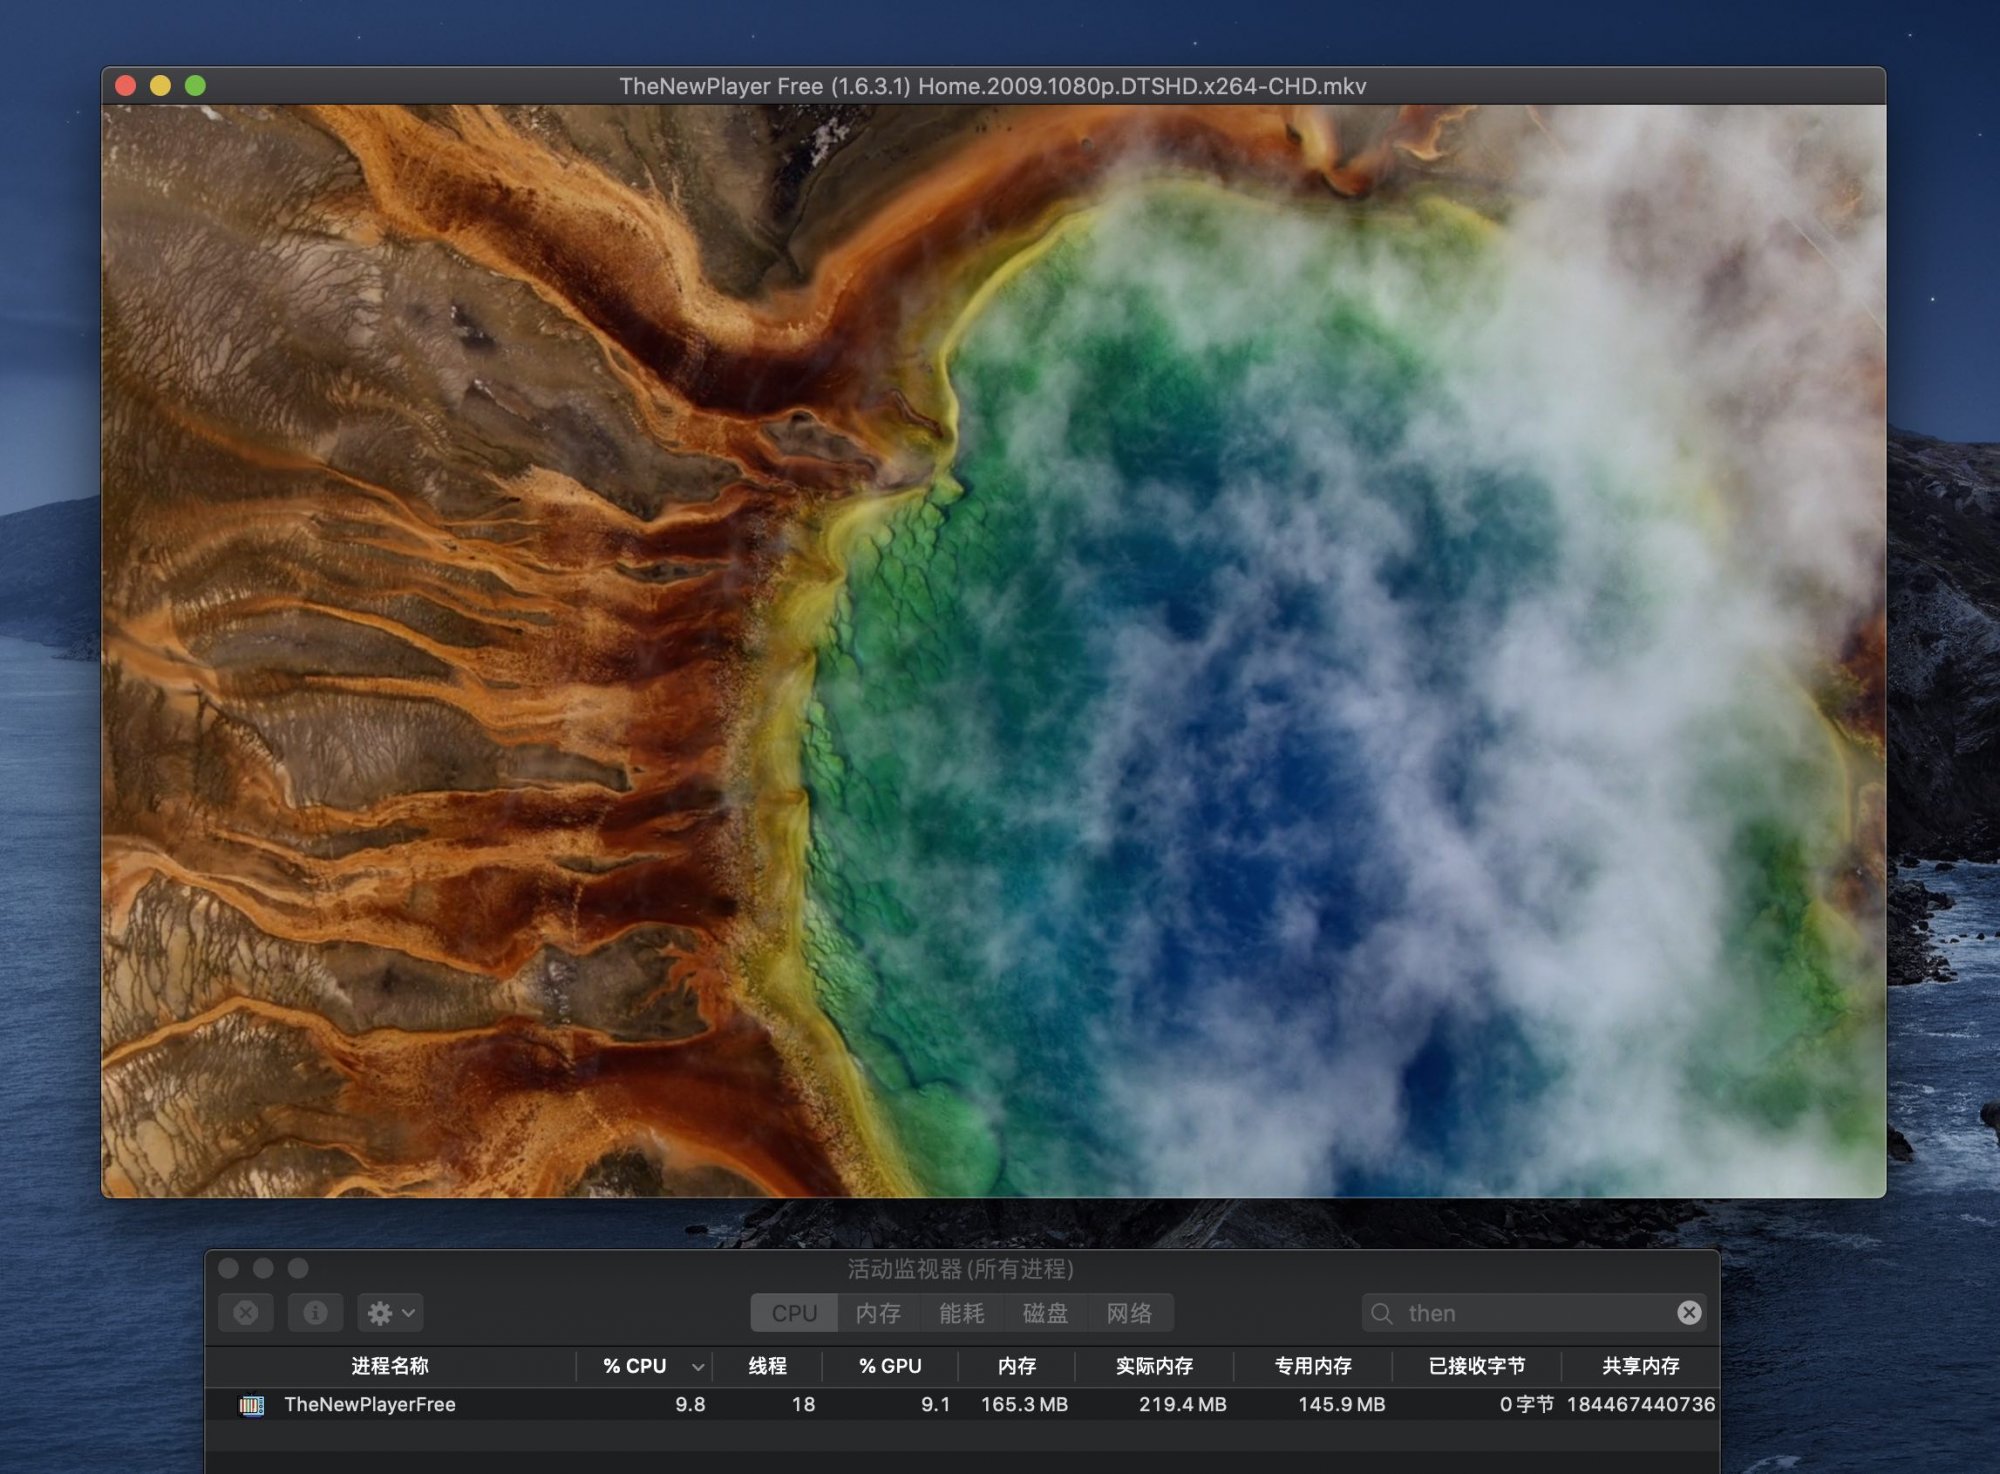Viewport: 2000px width, 1474px height.
Task: Click the search field containing 'then'
Action: coord(1534,1313)
